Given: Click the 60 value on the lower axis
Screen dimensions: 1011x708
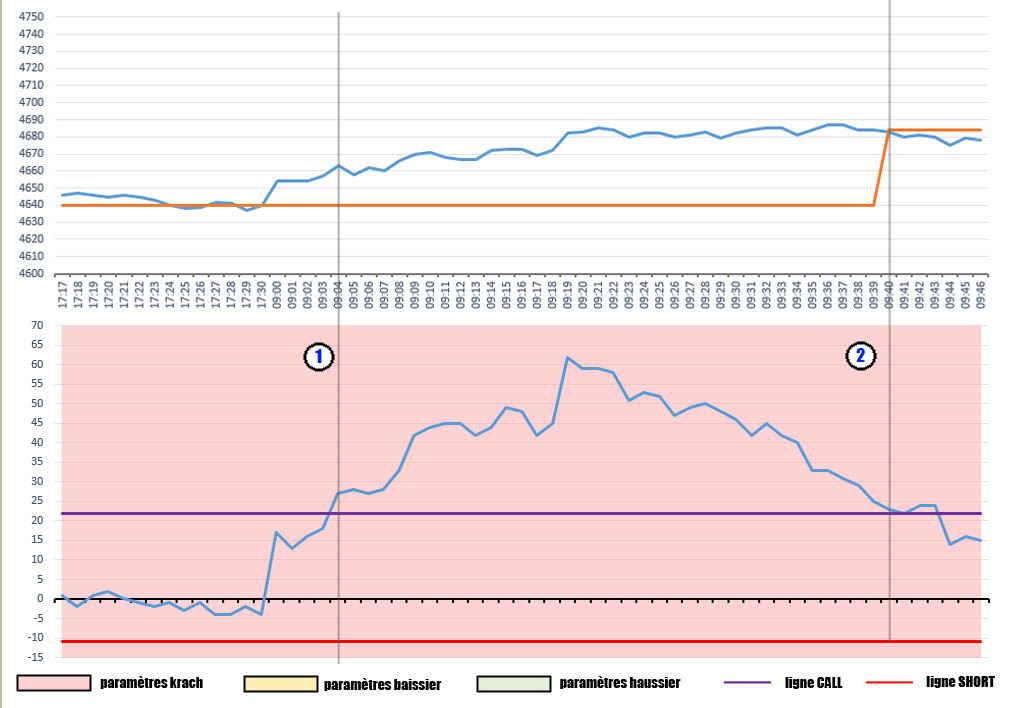Looking at the screenshot, I should click(x=37, y=364).
